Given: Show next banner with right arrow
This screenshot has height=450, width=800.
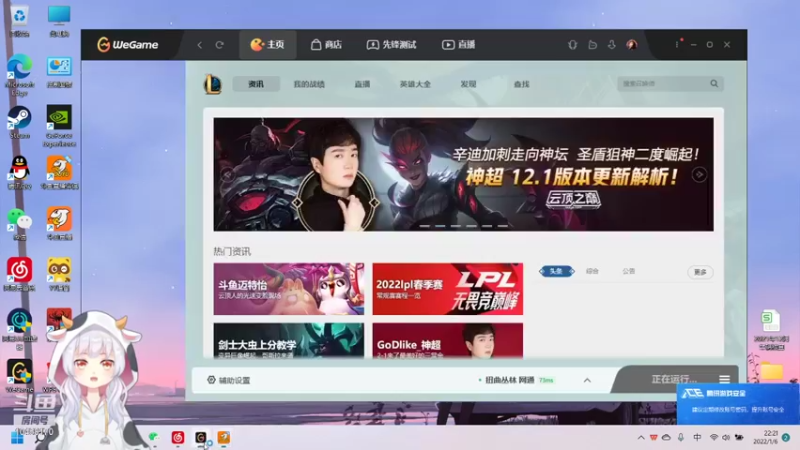Looking at the screenshot, I should point(699,174).
